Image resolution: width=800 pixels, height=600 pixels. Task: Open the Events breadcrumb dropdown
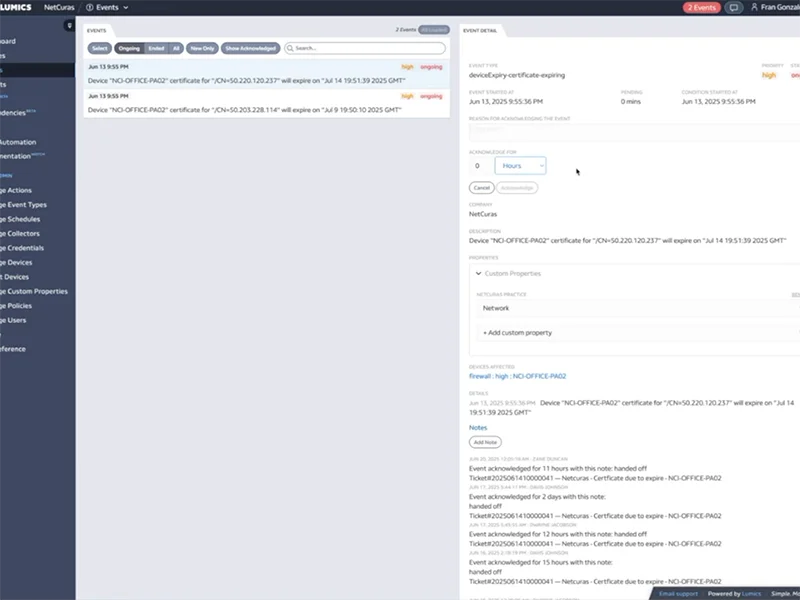click(x=107, y=8)
